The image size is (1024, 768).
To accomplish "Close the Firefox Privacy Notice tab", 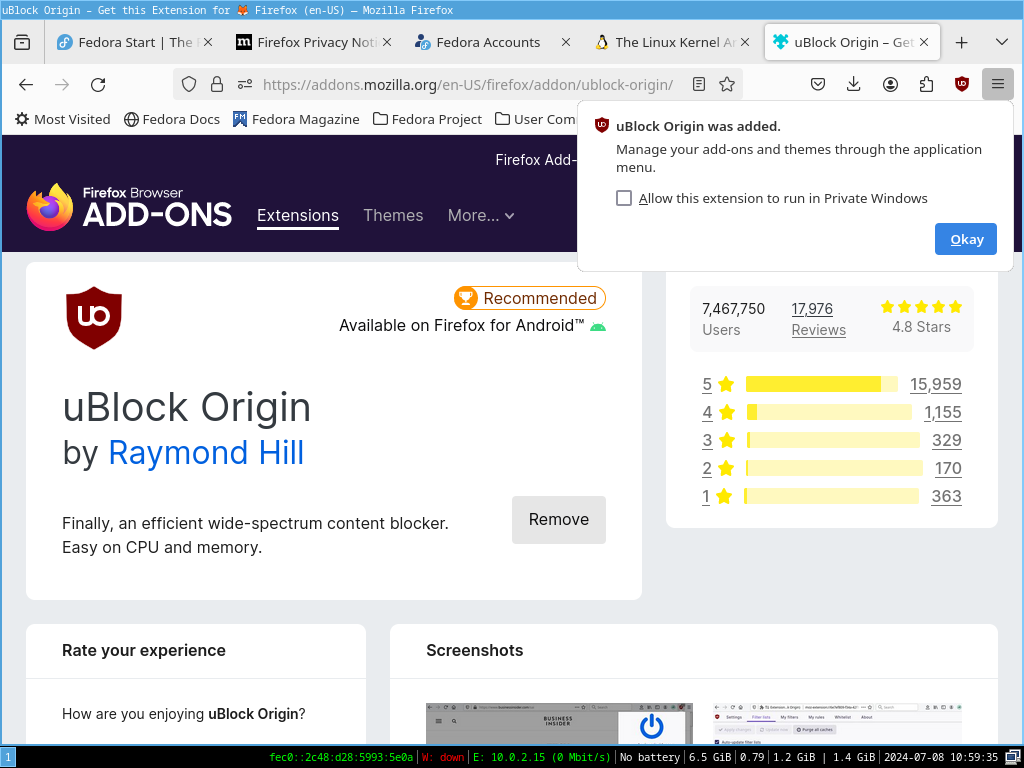I will click(387, 42).
